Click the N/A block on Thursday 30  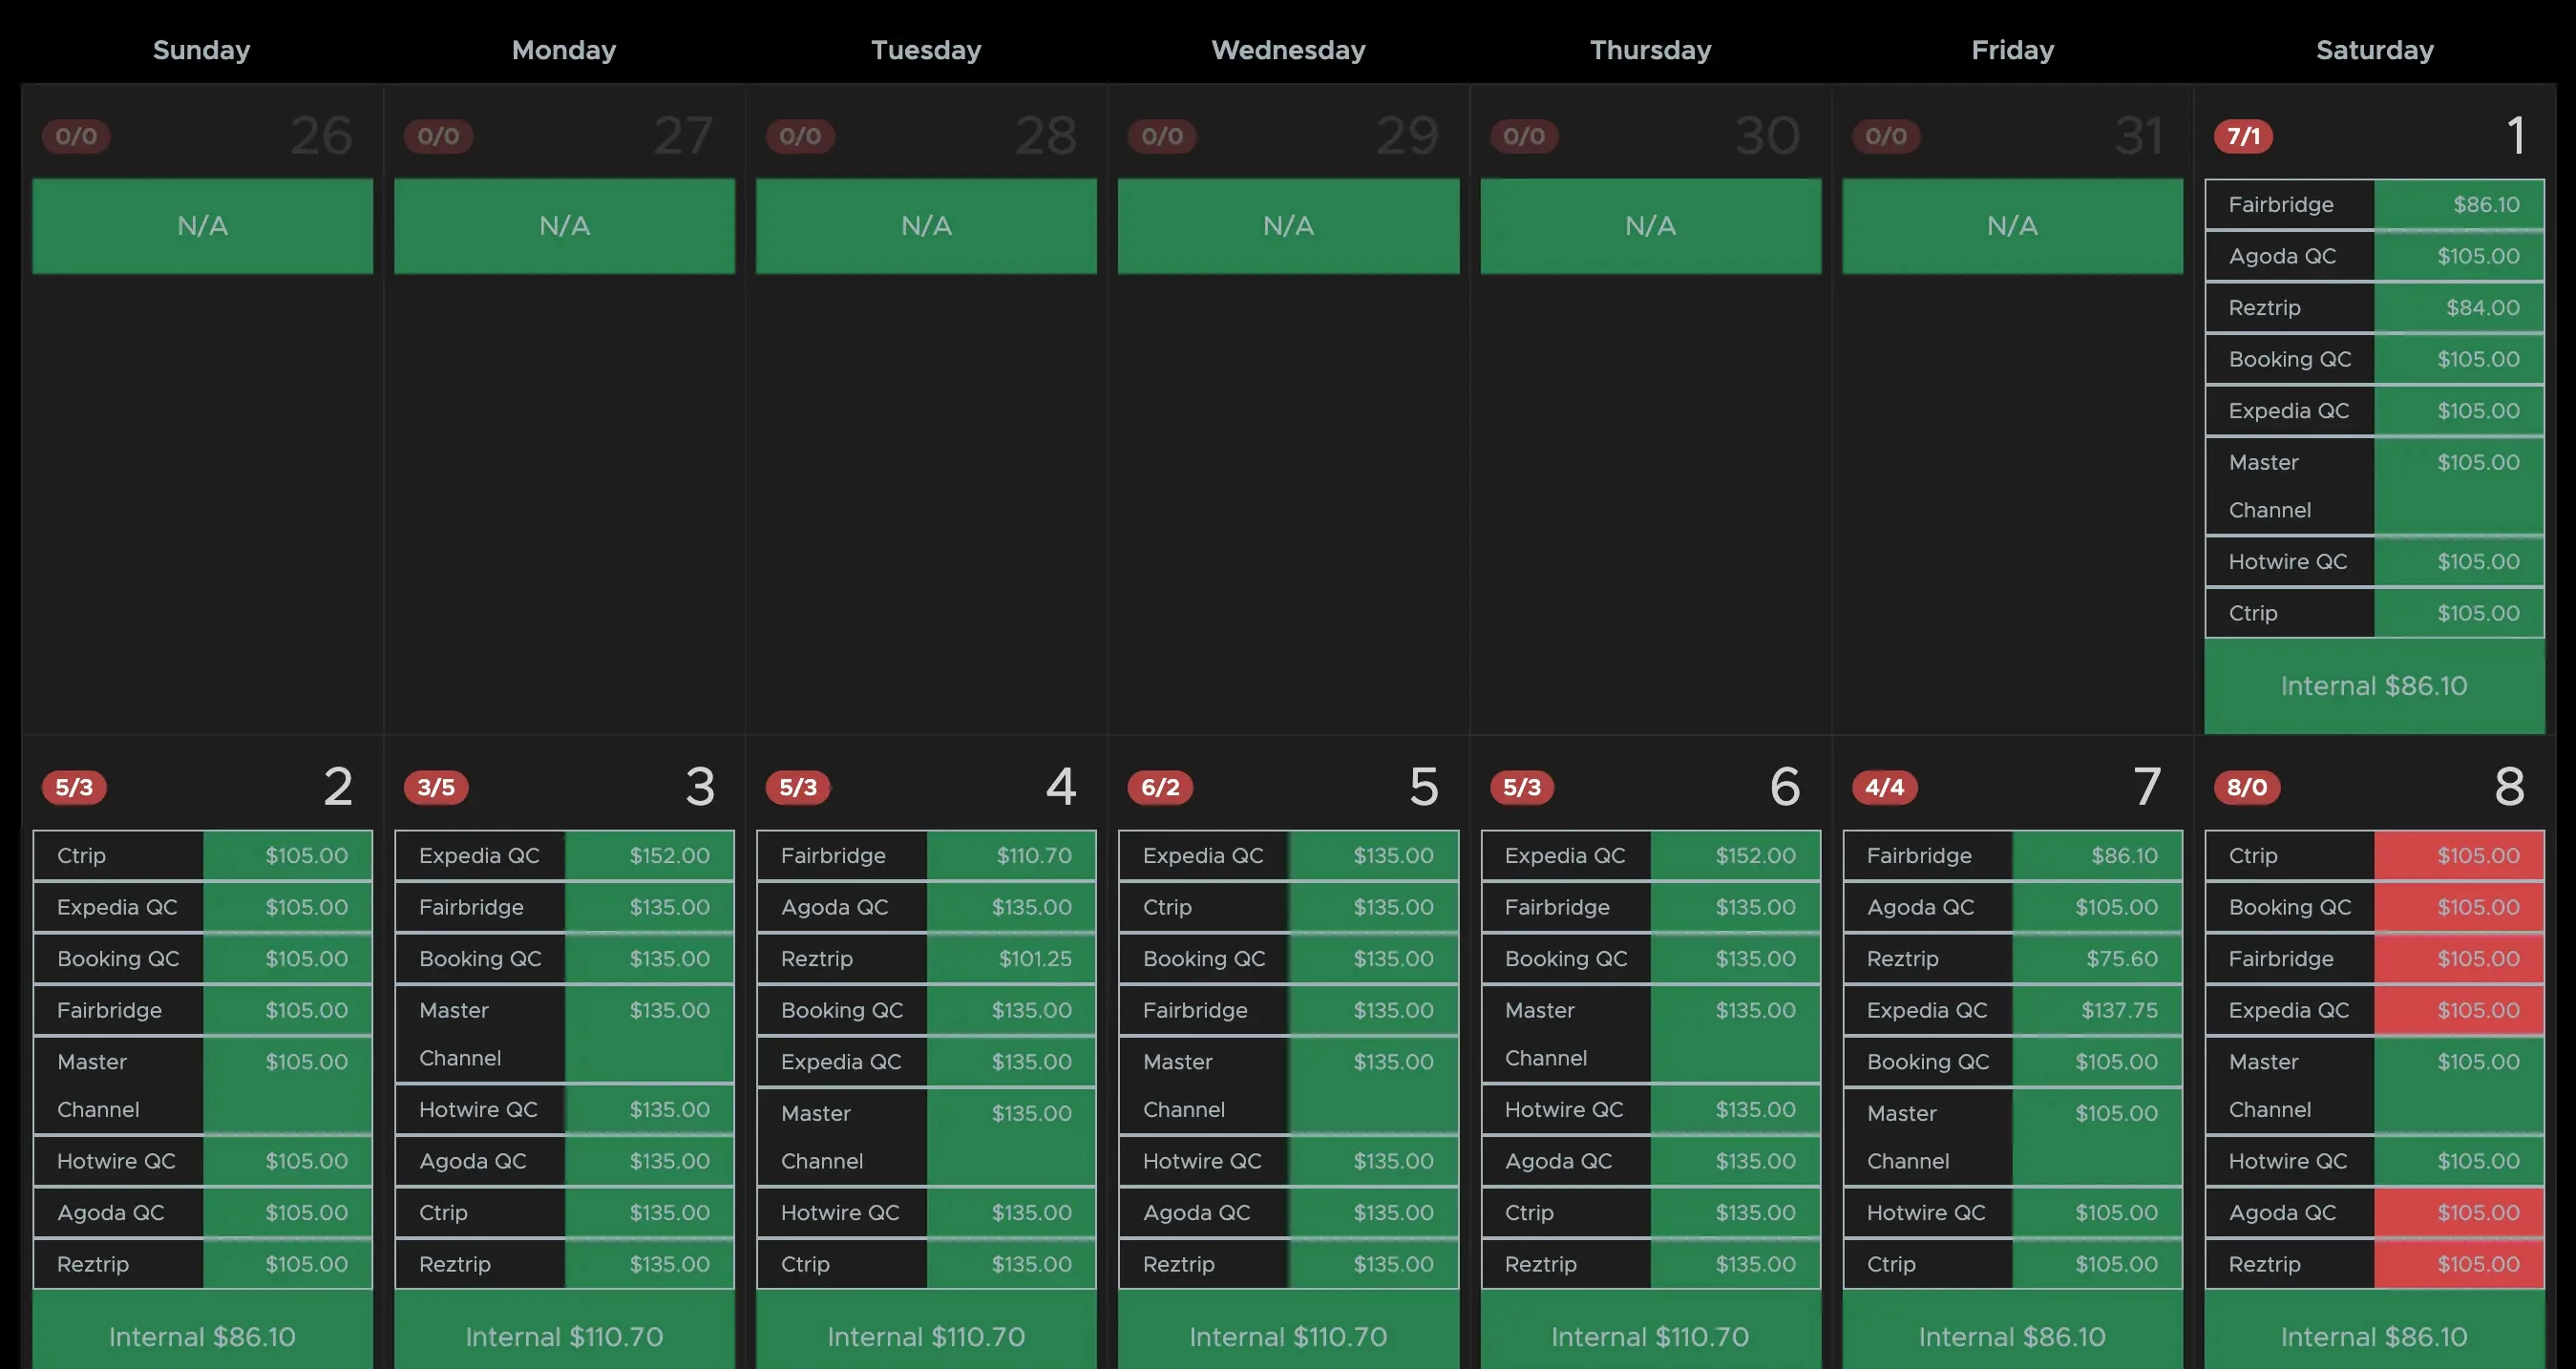pos(1650,226)
